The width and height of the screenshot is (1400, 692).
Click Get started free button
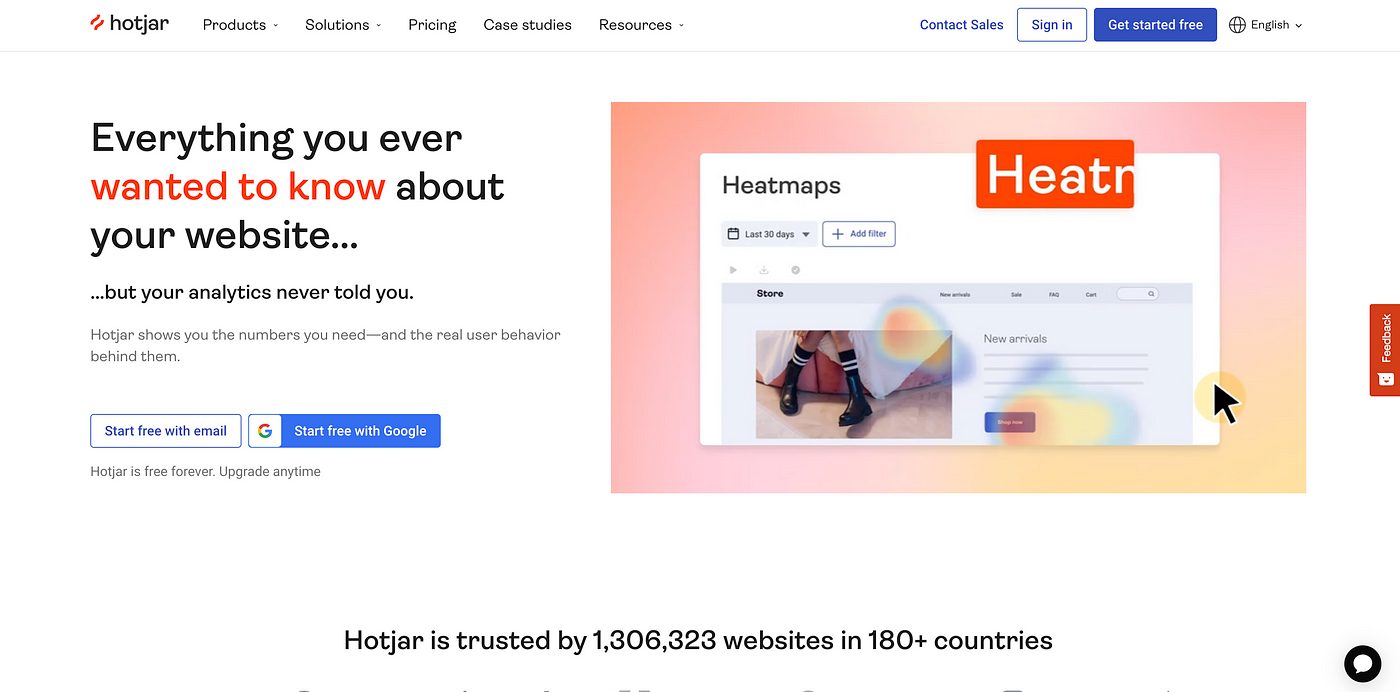tap(1155, 25)
